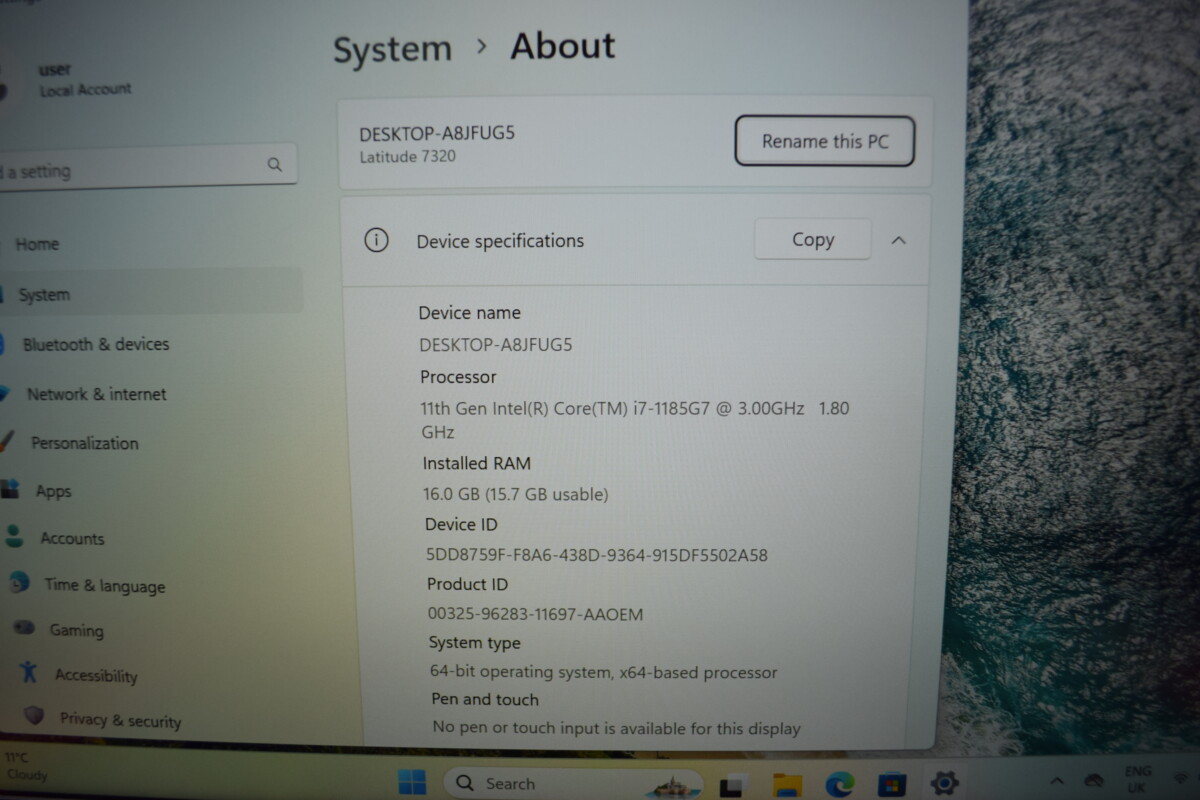Click the Latitude 7320 model text

408,156
